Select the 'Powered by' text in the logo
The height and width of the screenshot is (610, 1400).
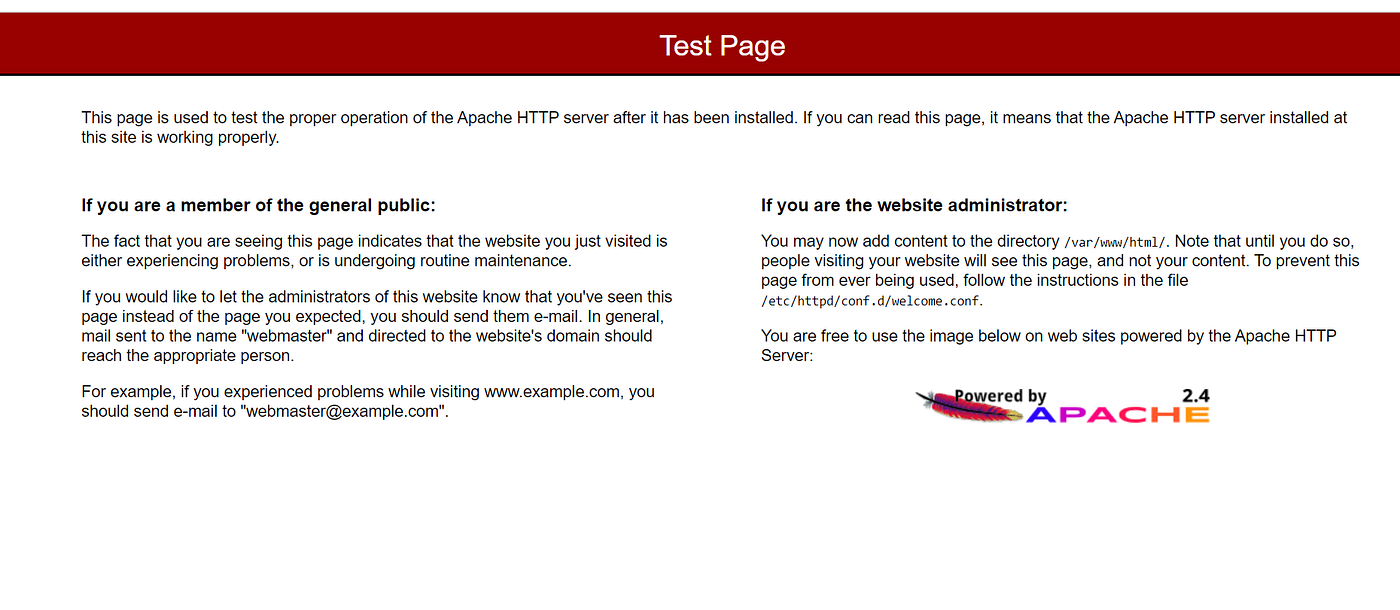[x=998, y=396]
